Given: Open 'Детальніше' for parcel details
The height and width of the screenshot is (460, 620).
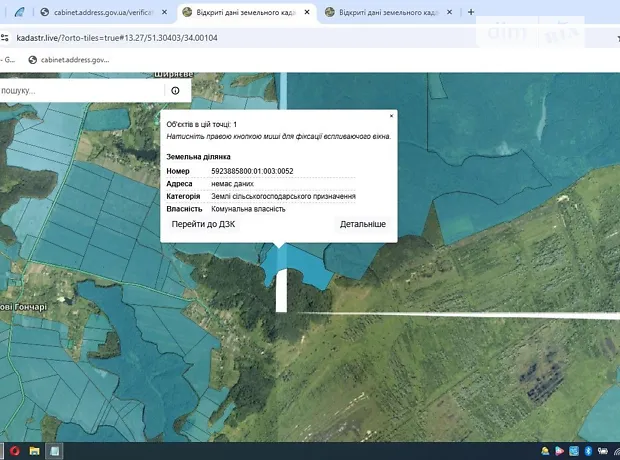Looking at the screenshot, I should coord(362,224).
